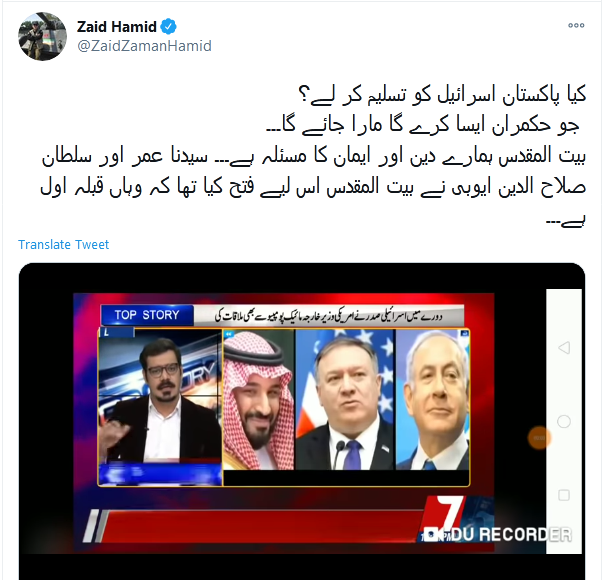Image resolution: width=606 pixels, height=580 pixels.
Task: Click the TOP STORY banner label
Action: (147, 315)
